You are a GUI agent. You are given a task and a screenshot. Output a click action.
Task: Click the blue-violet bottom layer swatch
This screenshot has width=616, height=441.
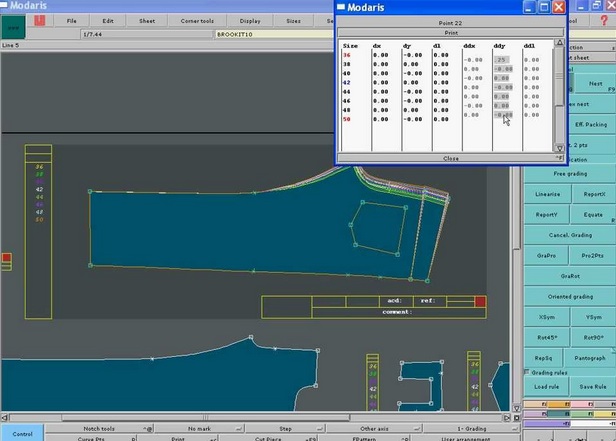pyautogui.click(x=547, y=424)
